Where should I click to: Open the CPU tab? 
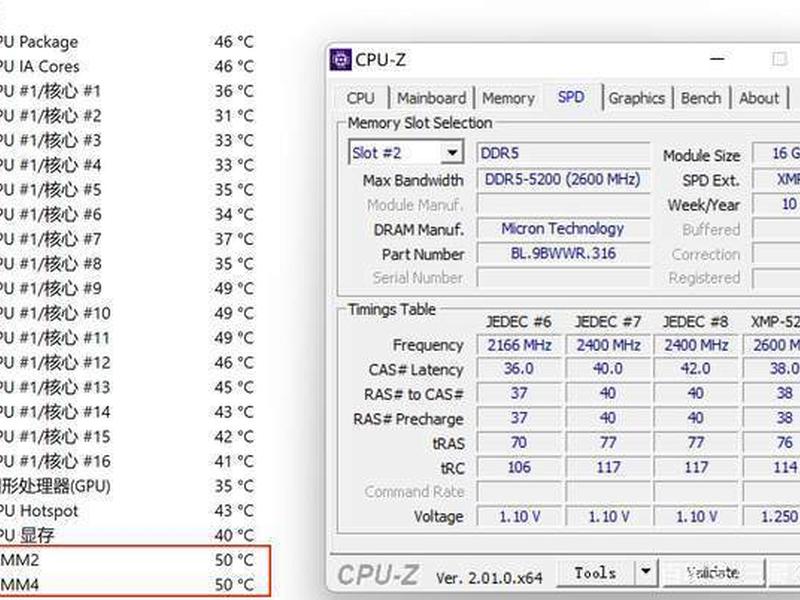coord(360,98)
